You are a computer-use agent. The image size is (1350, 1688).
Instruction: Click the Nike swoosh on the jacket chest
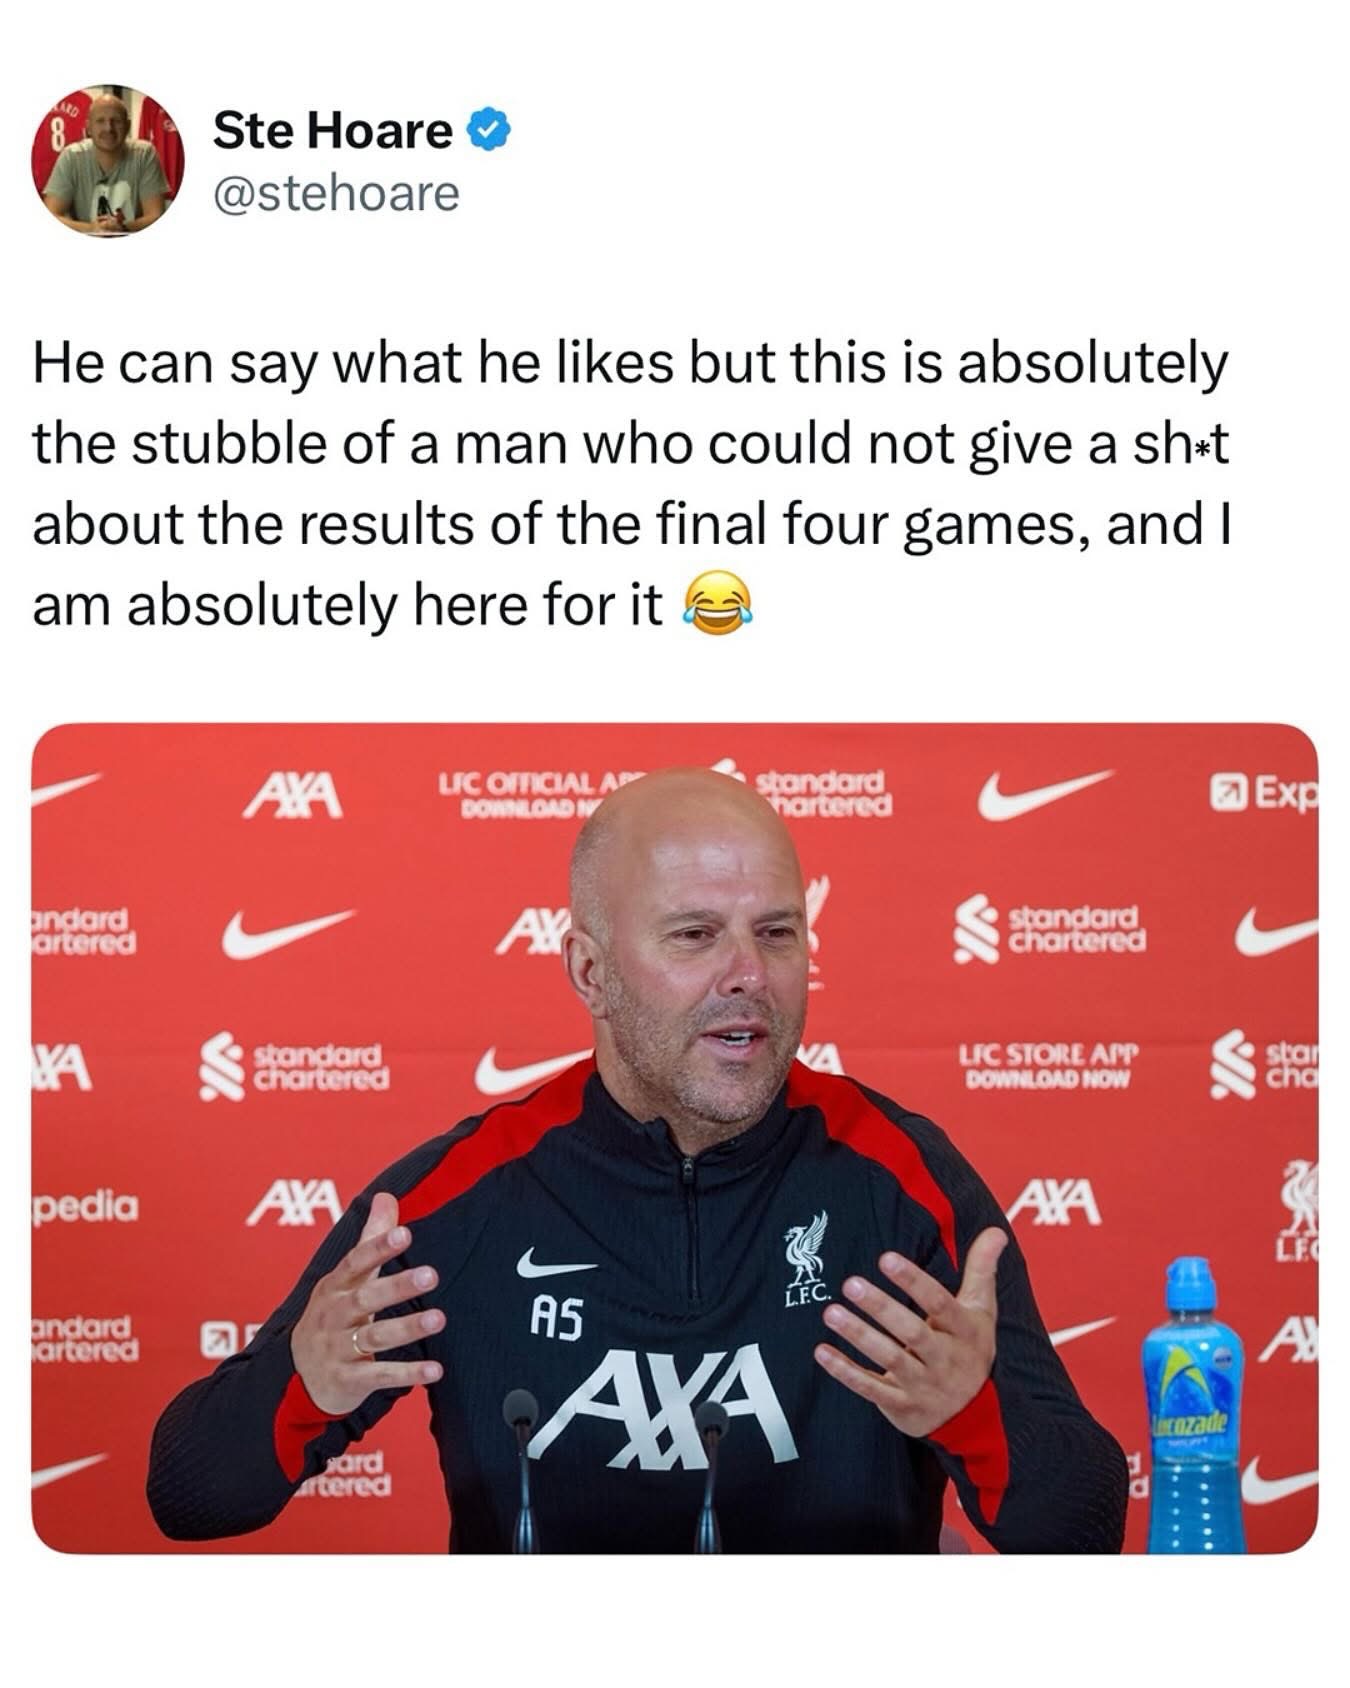556,1264
